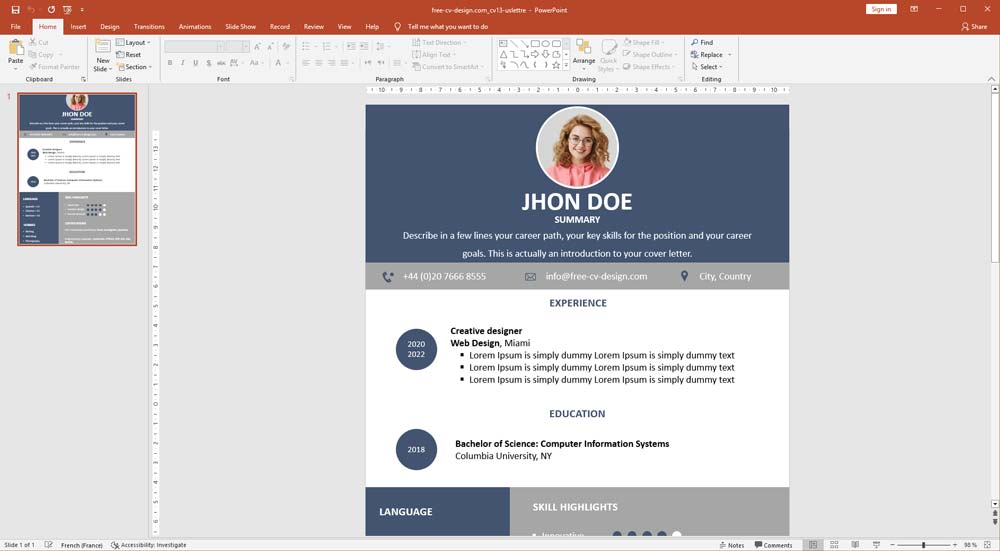This screenshot has width=1000, height=551.
Task: Select the right arrow shape in gallery
Action: click(x=534, y=54)
